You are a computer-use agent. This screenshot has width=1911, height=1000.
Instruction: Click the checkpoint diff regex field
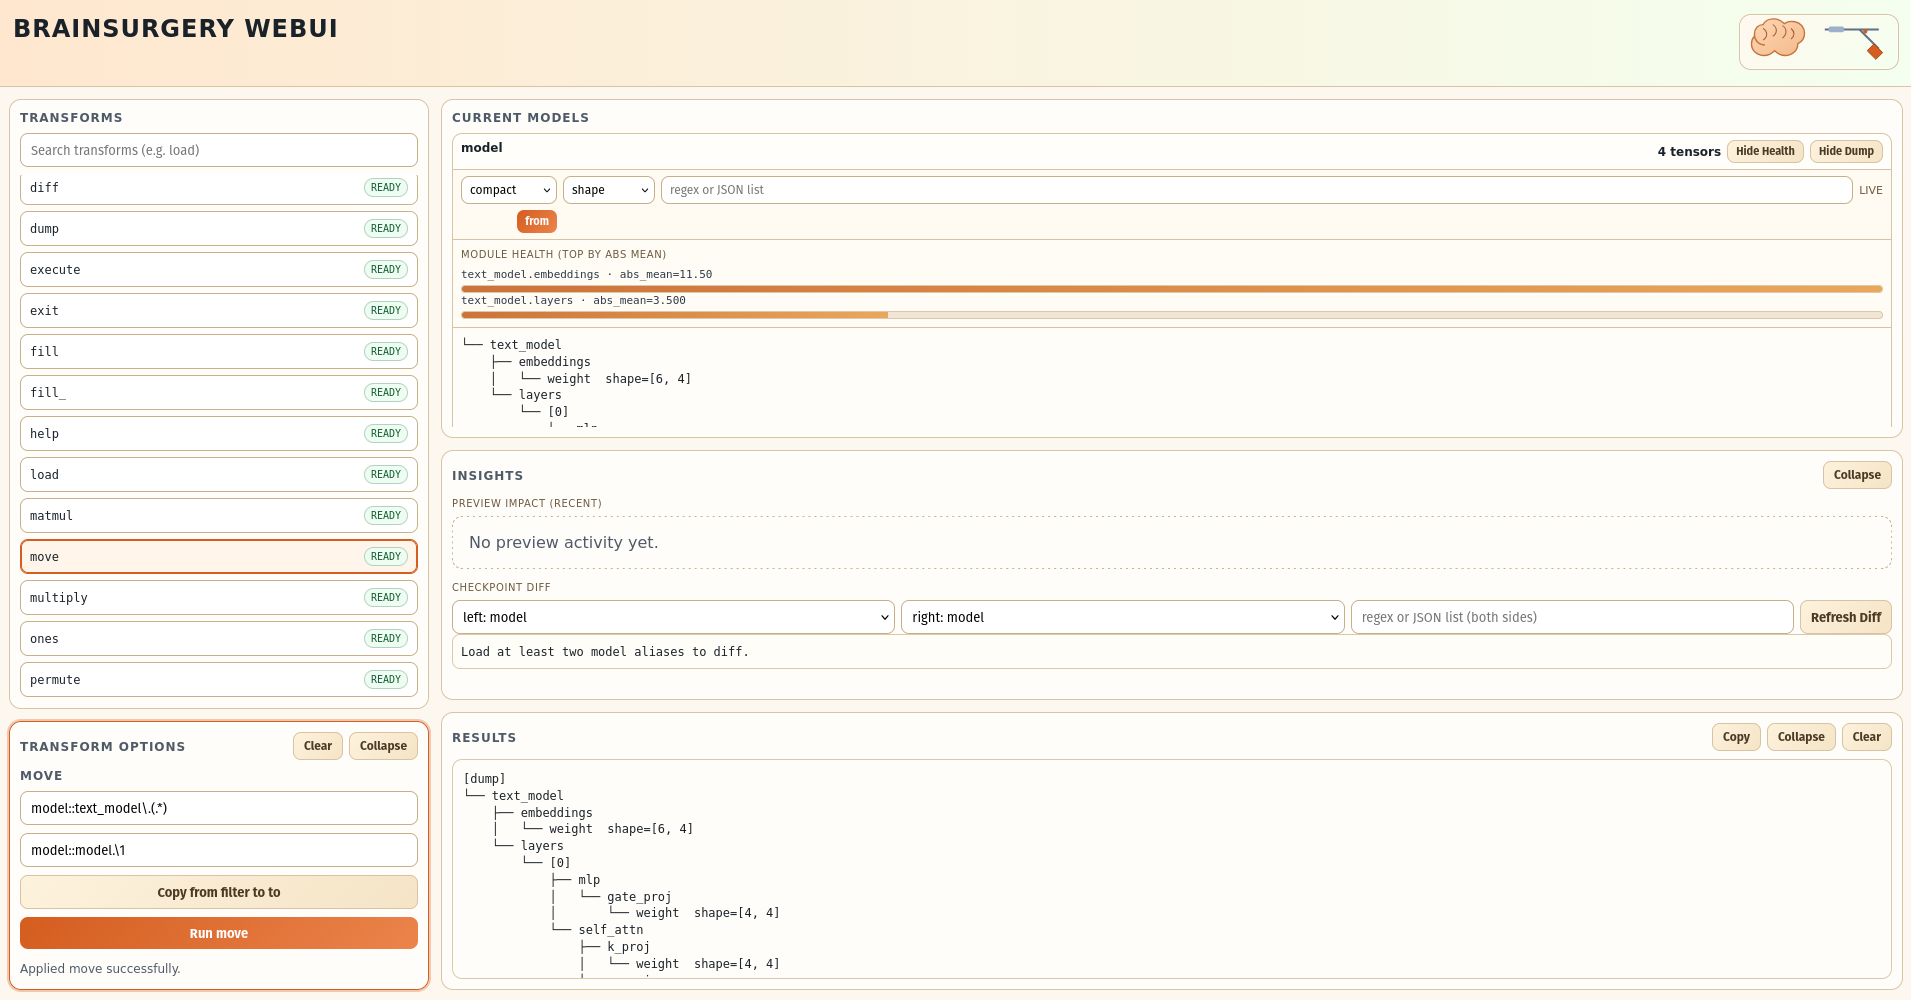(1572, 617)
